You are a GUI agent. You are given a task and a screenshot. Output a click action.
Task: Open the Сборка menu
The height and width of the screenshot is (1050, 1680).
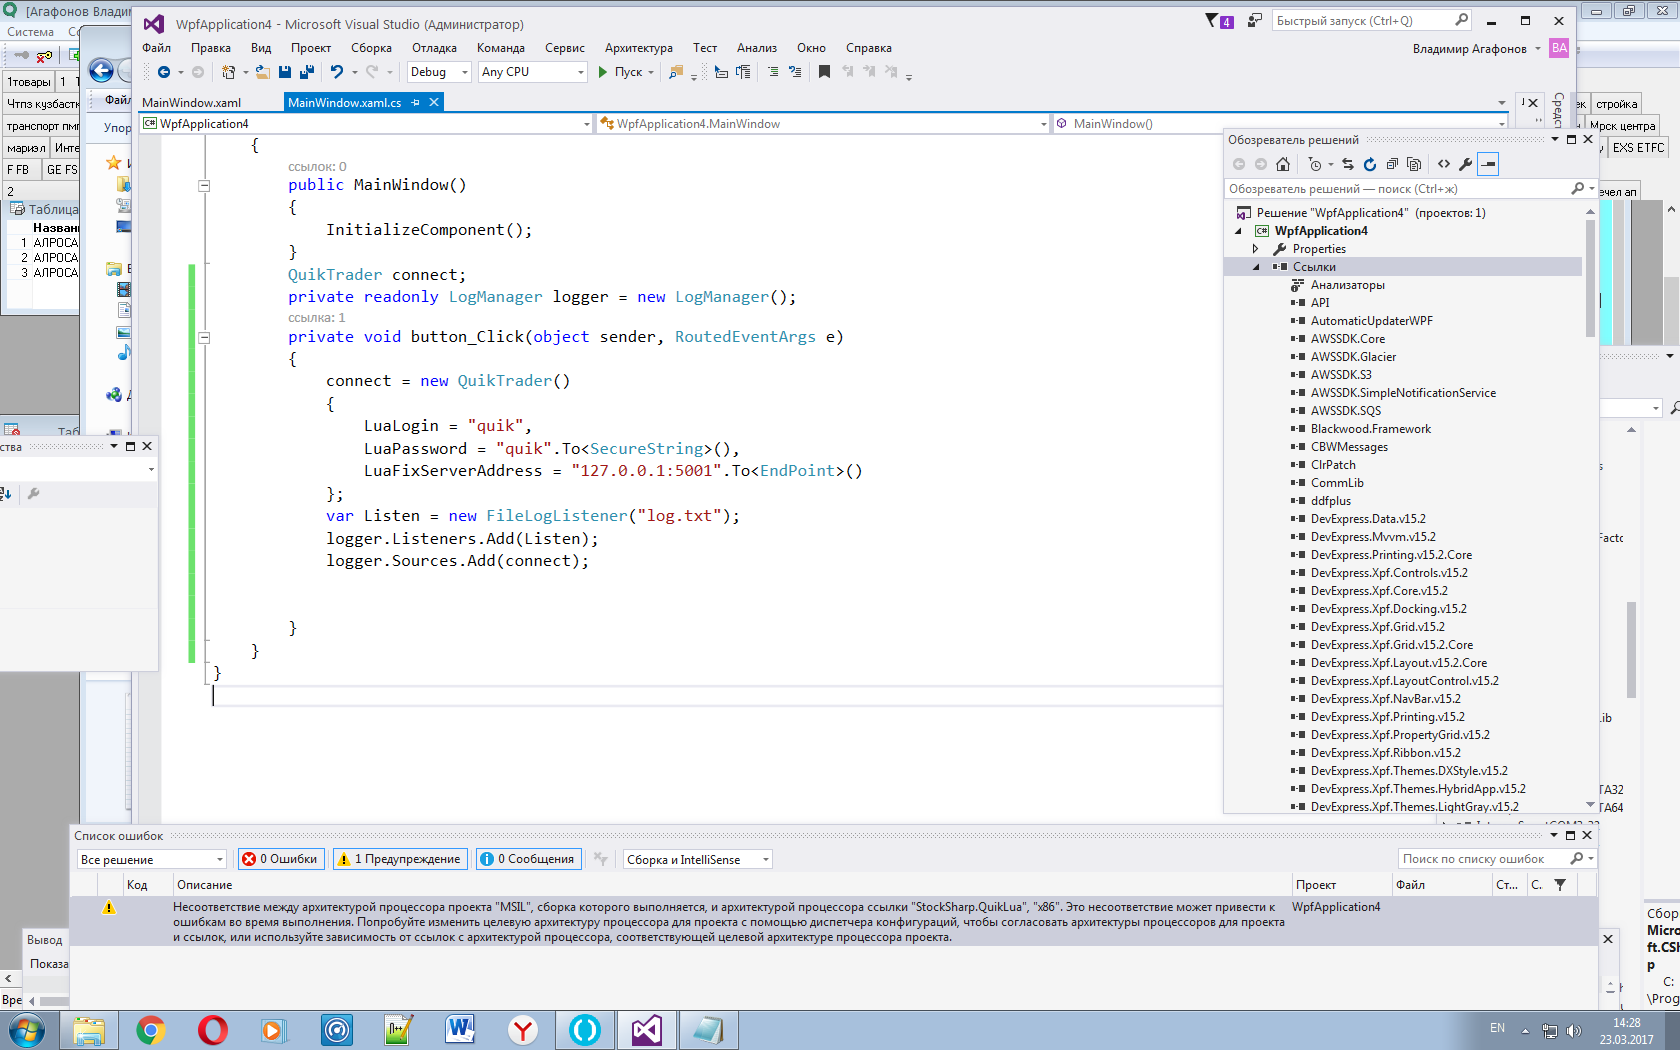click(371, 48)
